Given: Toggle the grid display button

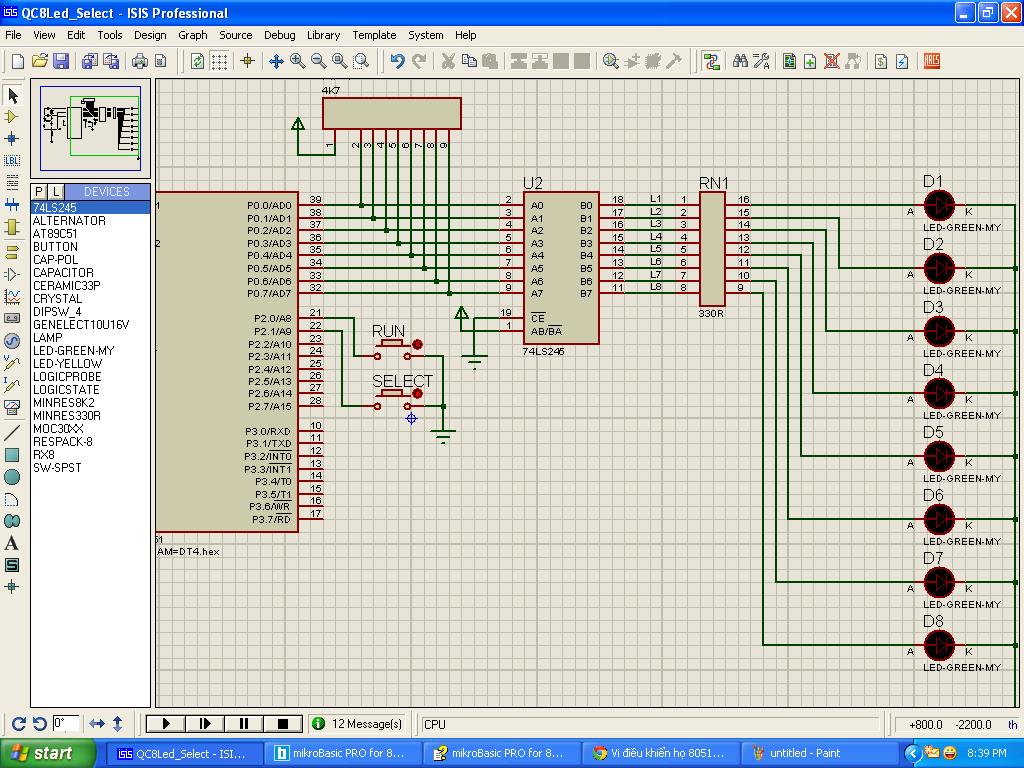Looking at the screenshot, I should pos(219,61).
